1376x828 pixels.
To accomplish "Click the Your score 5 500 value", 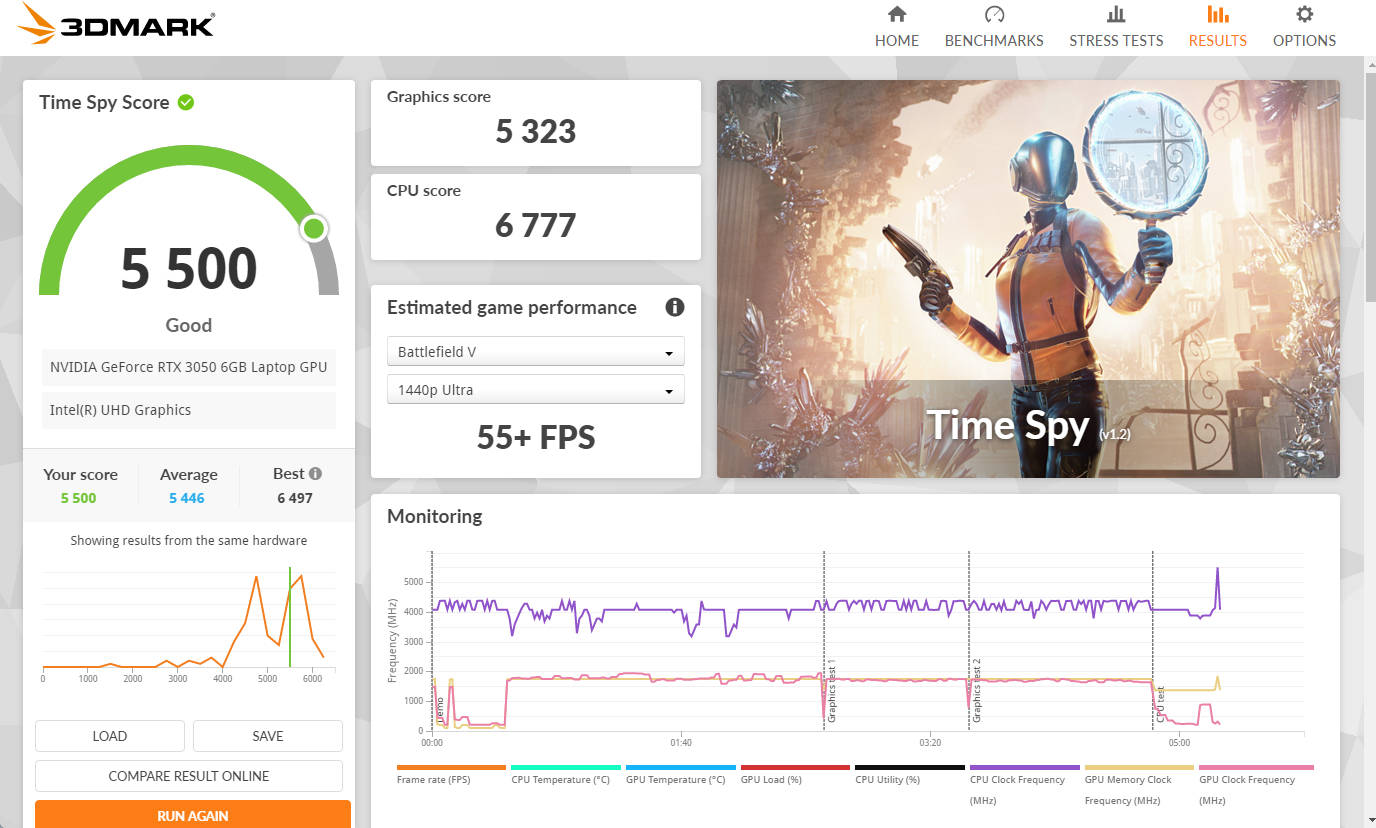I will pyautogui.click(x=79, y=498).
